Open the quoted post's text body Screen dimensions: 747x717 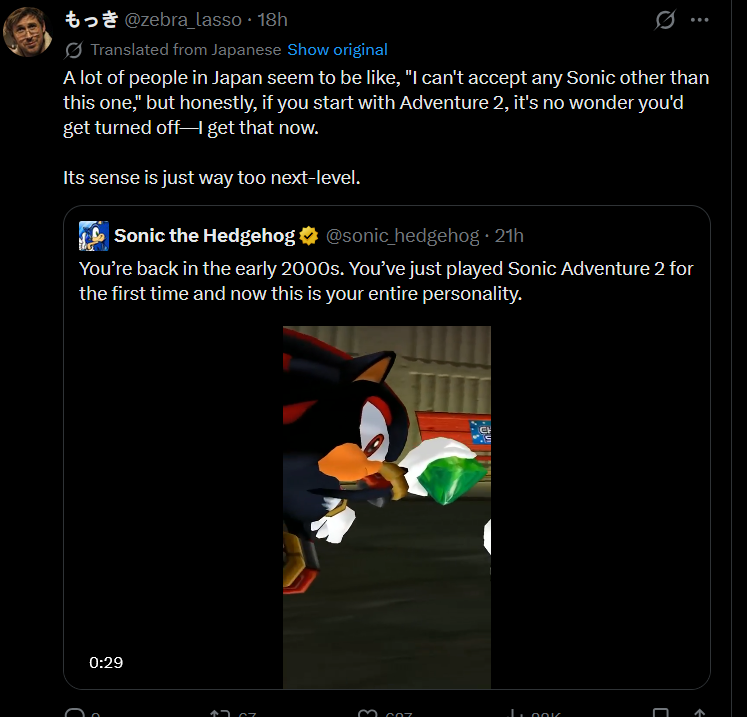(x=385, y=281)
